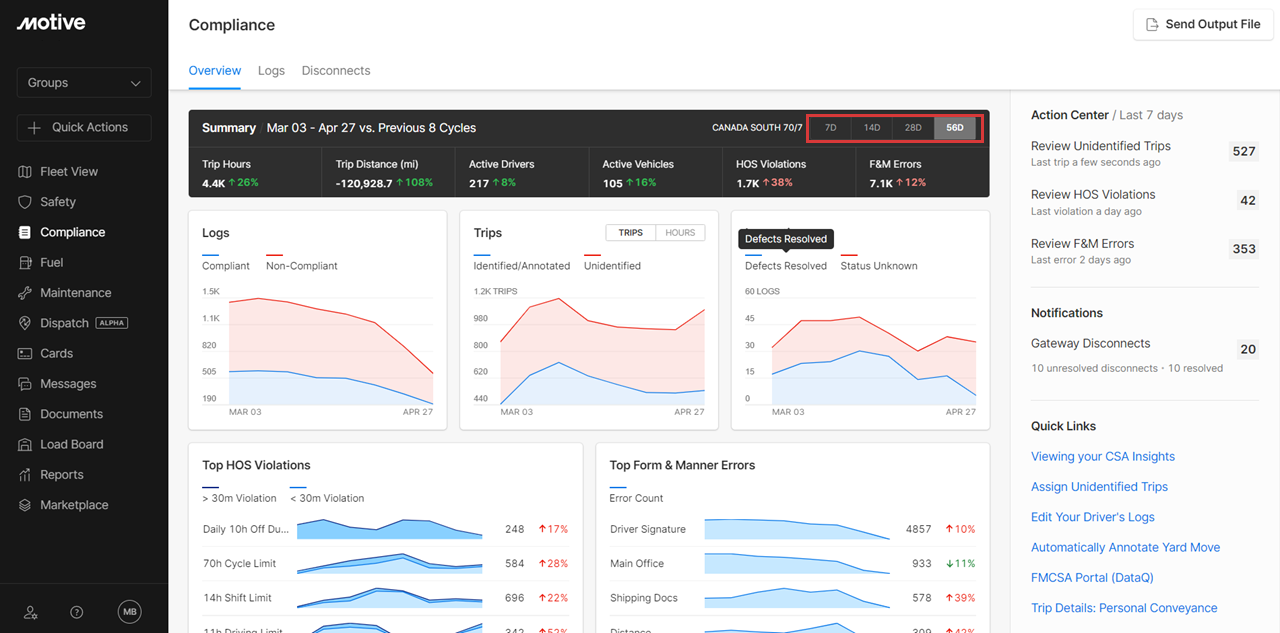Expand the Groups dropdown
Viewport: 1280px width, 633px height.
(x=84, y=83)
